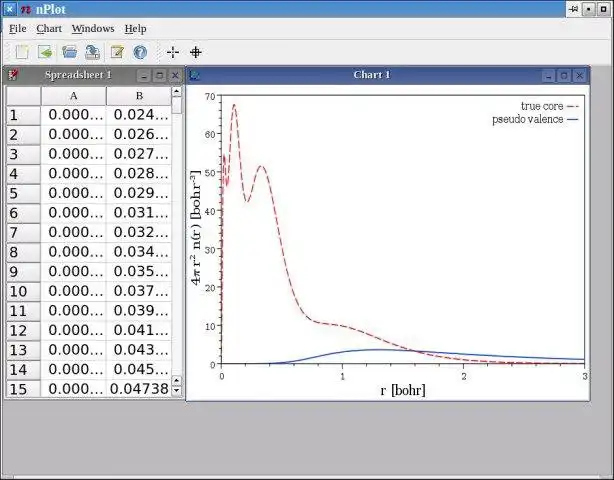The height and width of the screenshot is (480, 614).
Task: Click the blue help question icon
Action: pyautogui.click(x=140, y=52)
